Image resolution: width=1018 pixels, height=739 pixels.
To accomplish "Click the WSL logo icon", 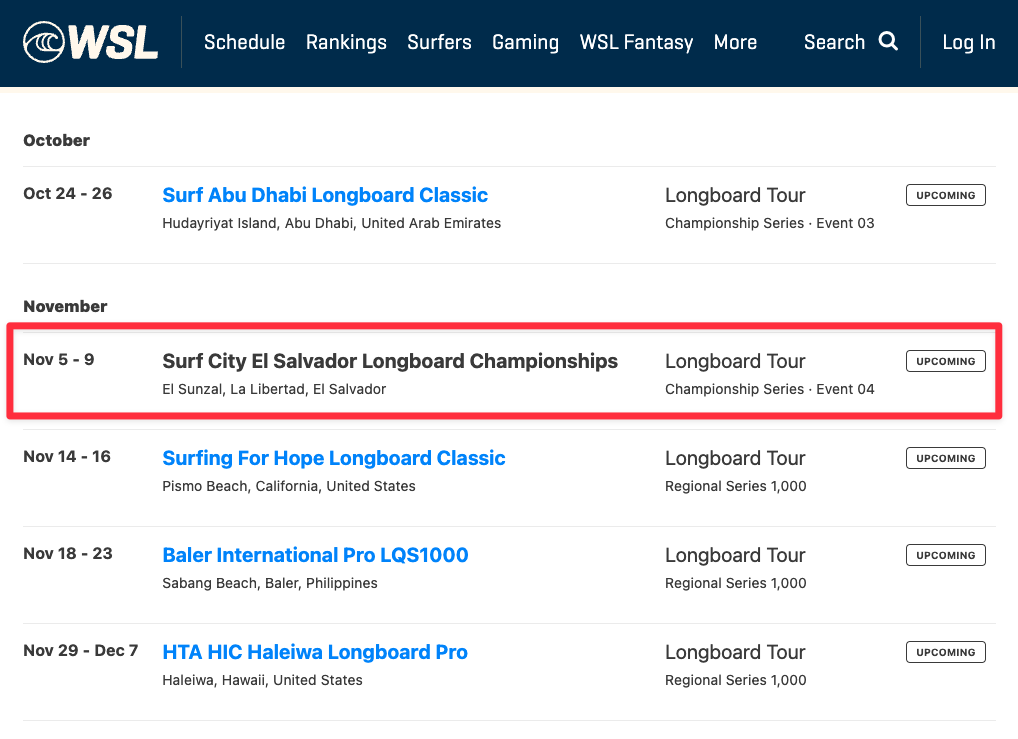I will pos(90,42).
